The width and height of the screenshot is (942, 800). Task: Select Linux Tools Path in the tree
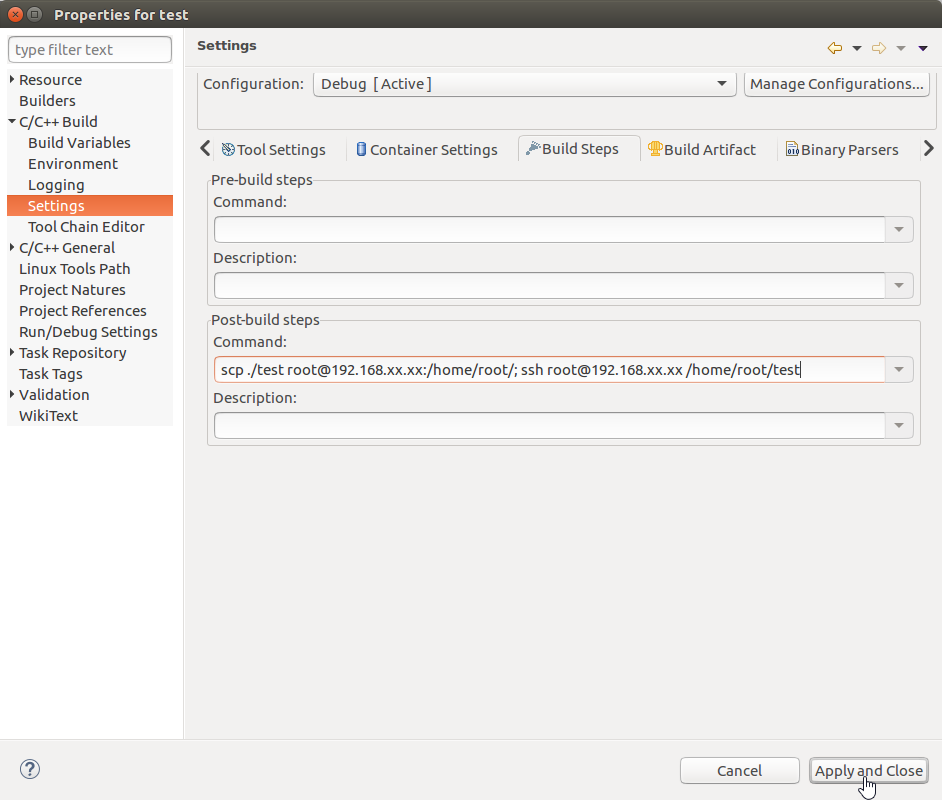(74, 269)
